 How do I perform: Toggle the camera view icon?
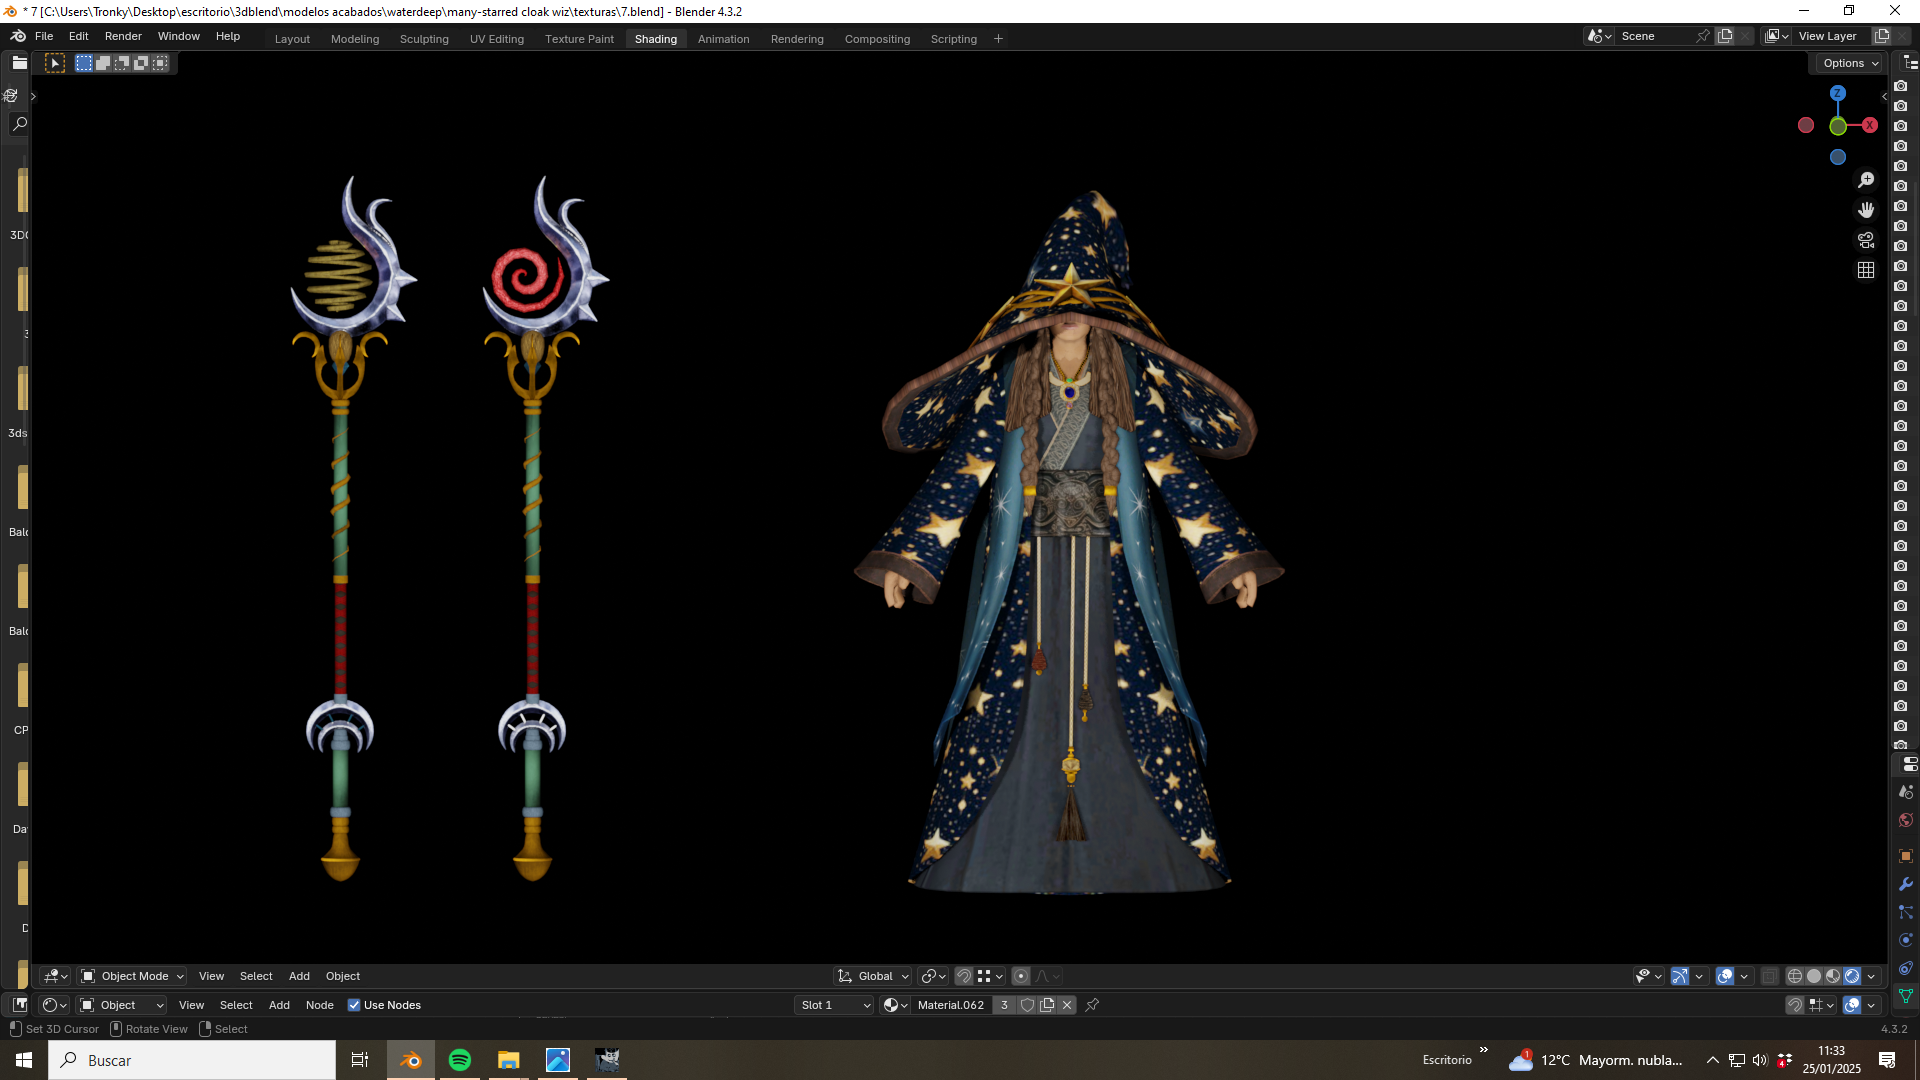[1866, 240]
